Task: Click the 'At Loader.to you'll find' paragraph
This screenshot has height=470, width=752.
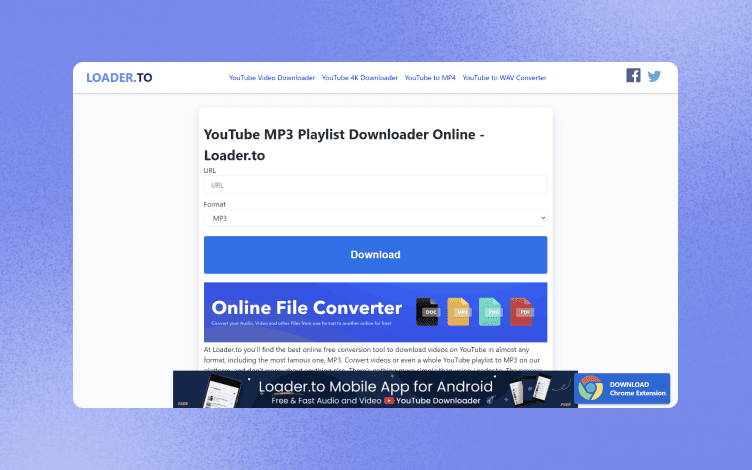Action: [373, 360]
